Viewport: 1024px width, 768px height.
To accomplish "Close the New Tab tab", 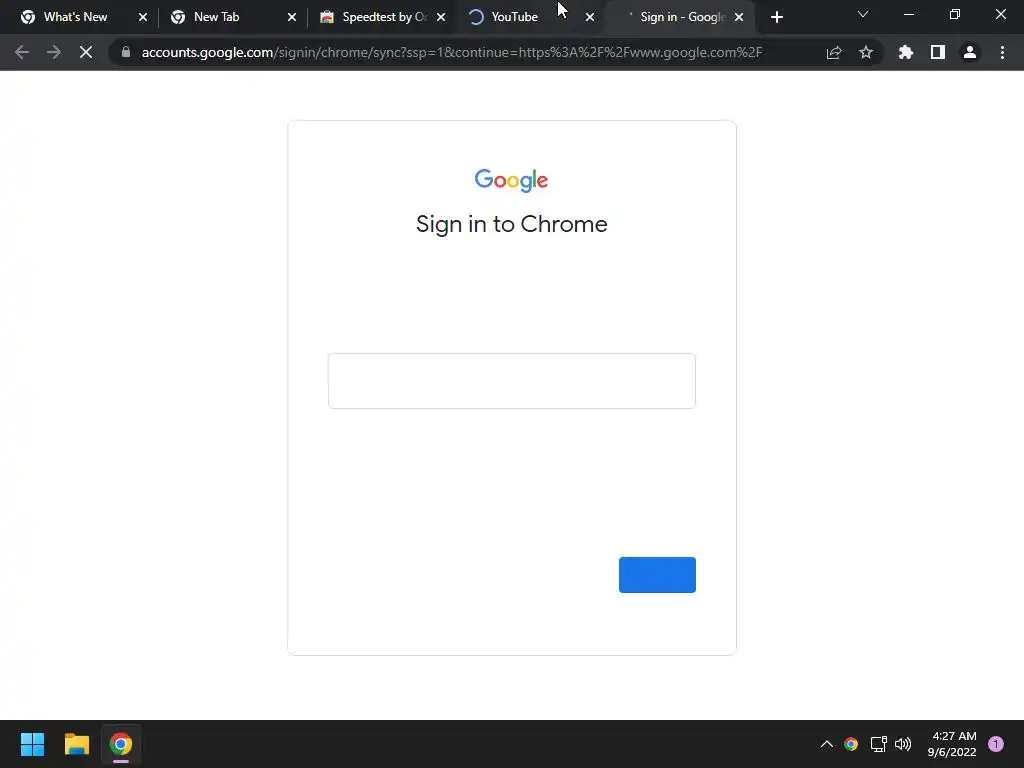I will pos(292,17).
